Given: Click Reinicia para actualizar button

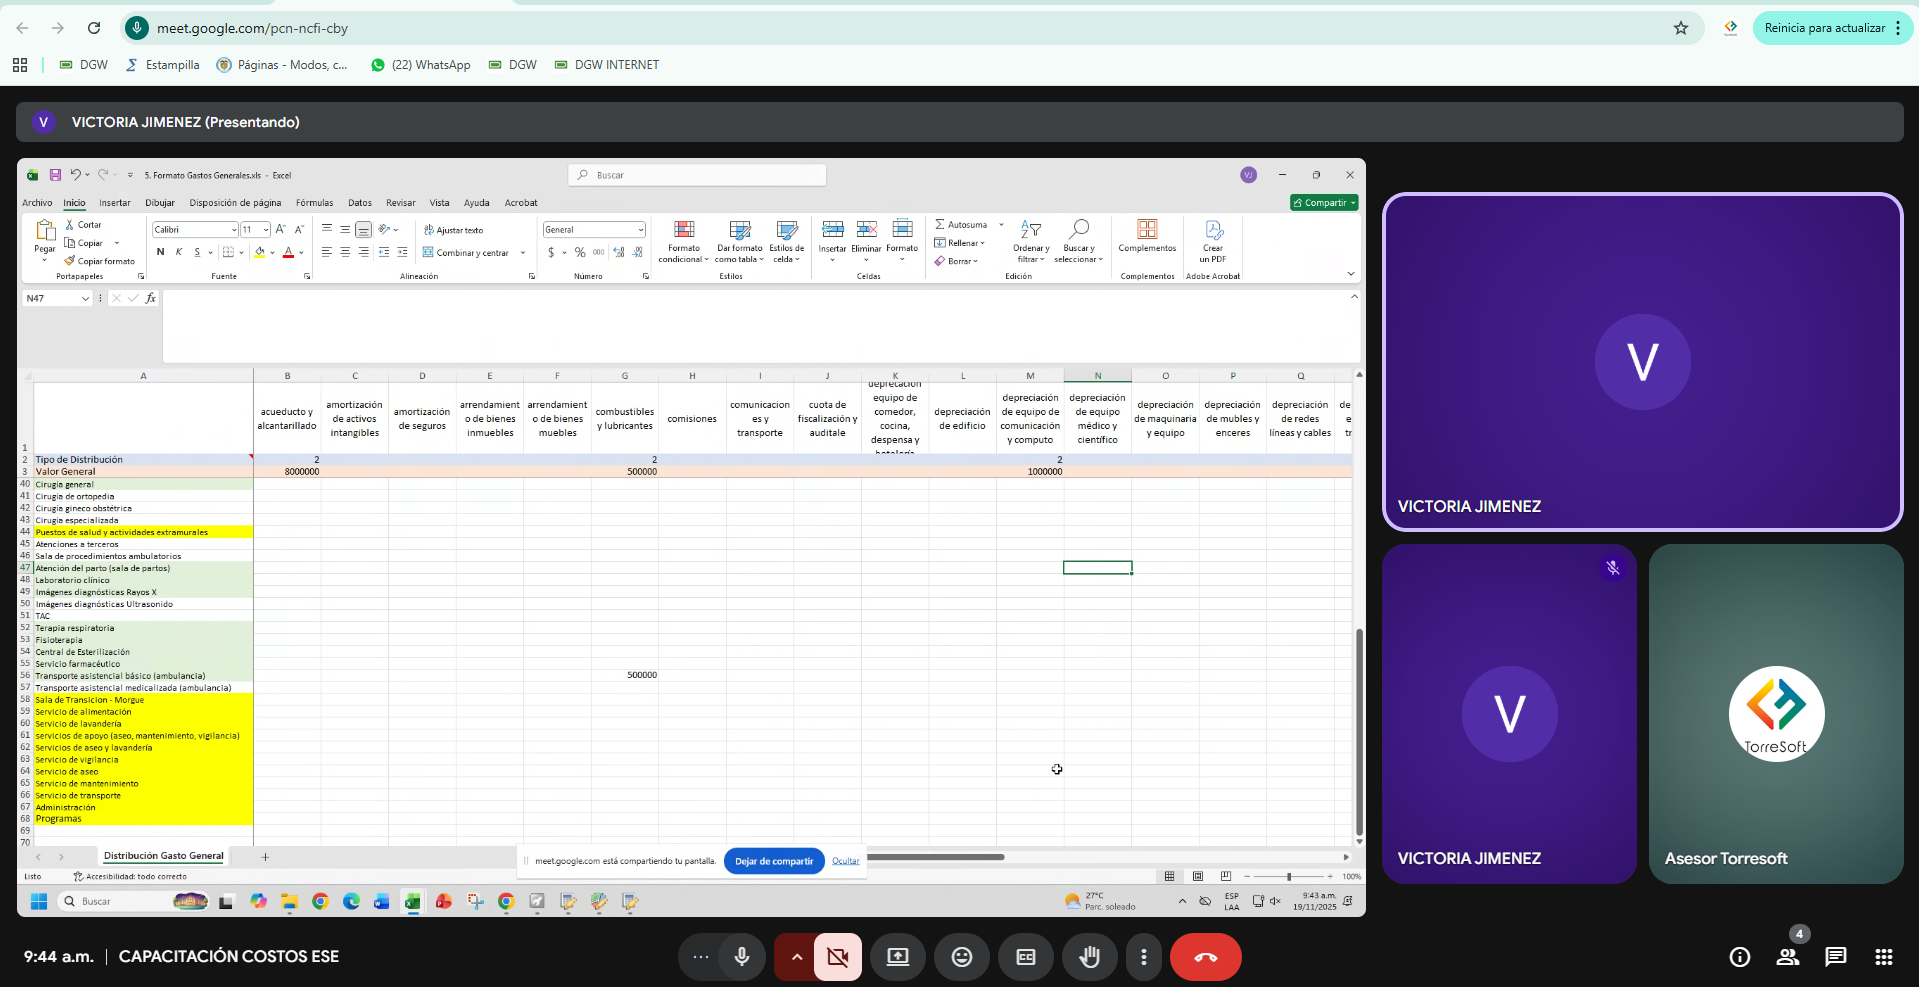Looking at the screenshot, I should [1823, 28].
